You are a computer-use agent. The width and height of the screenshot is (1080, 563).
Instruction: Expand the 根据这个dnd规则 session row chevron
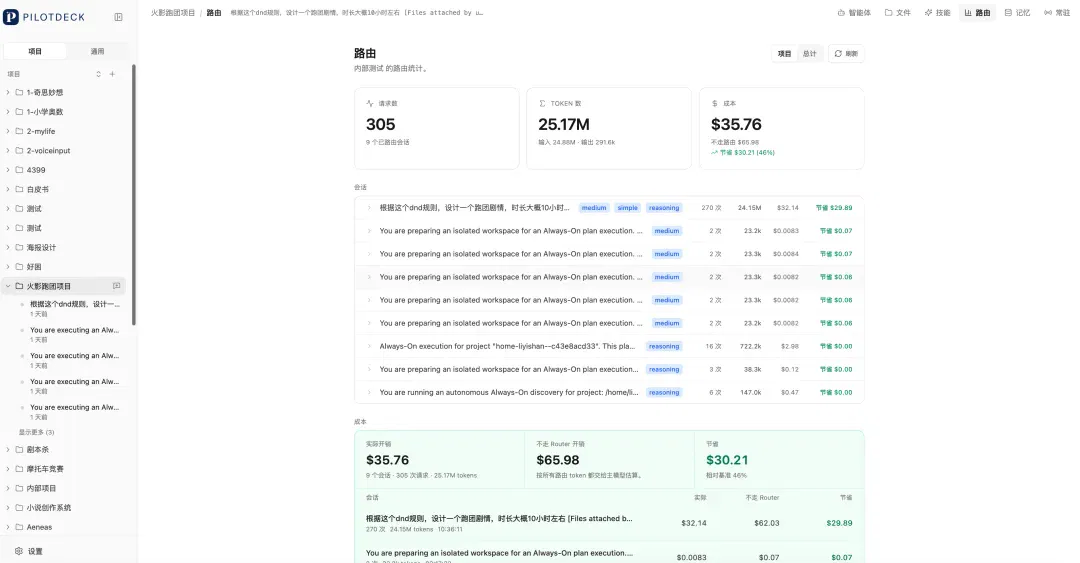(x=369, y=207)
